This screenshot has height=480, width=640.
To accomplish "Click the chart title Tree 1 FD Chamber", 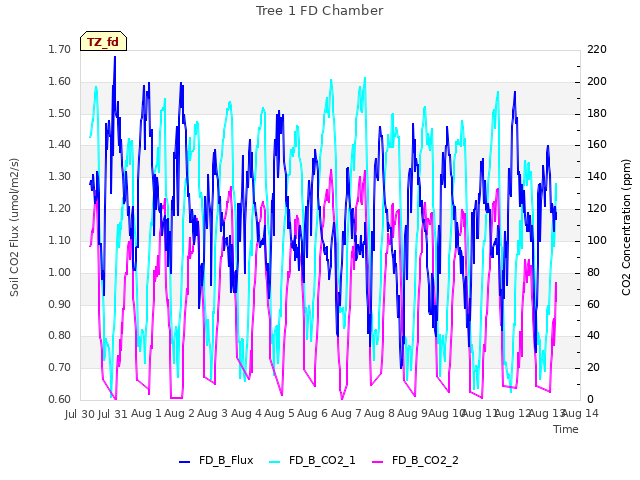I will (x=320, y=11).
